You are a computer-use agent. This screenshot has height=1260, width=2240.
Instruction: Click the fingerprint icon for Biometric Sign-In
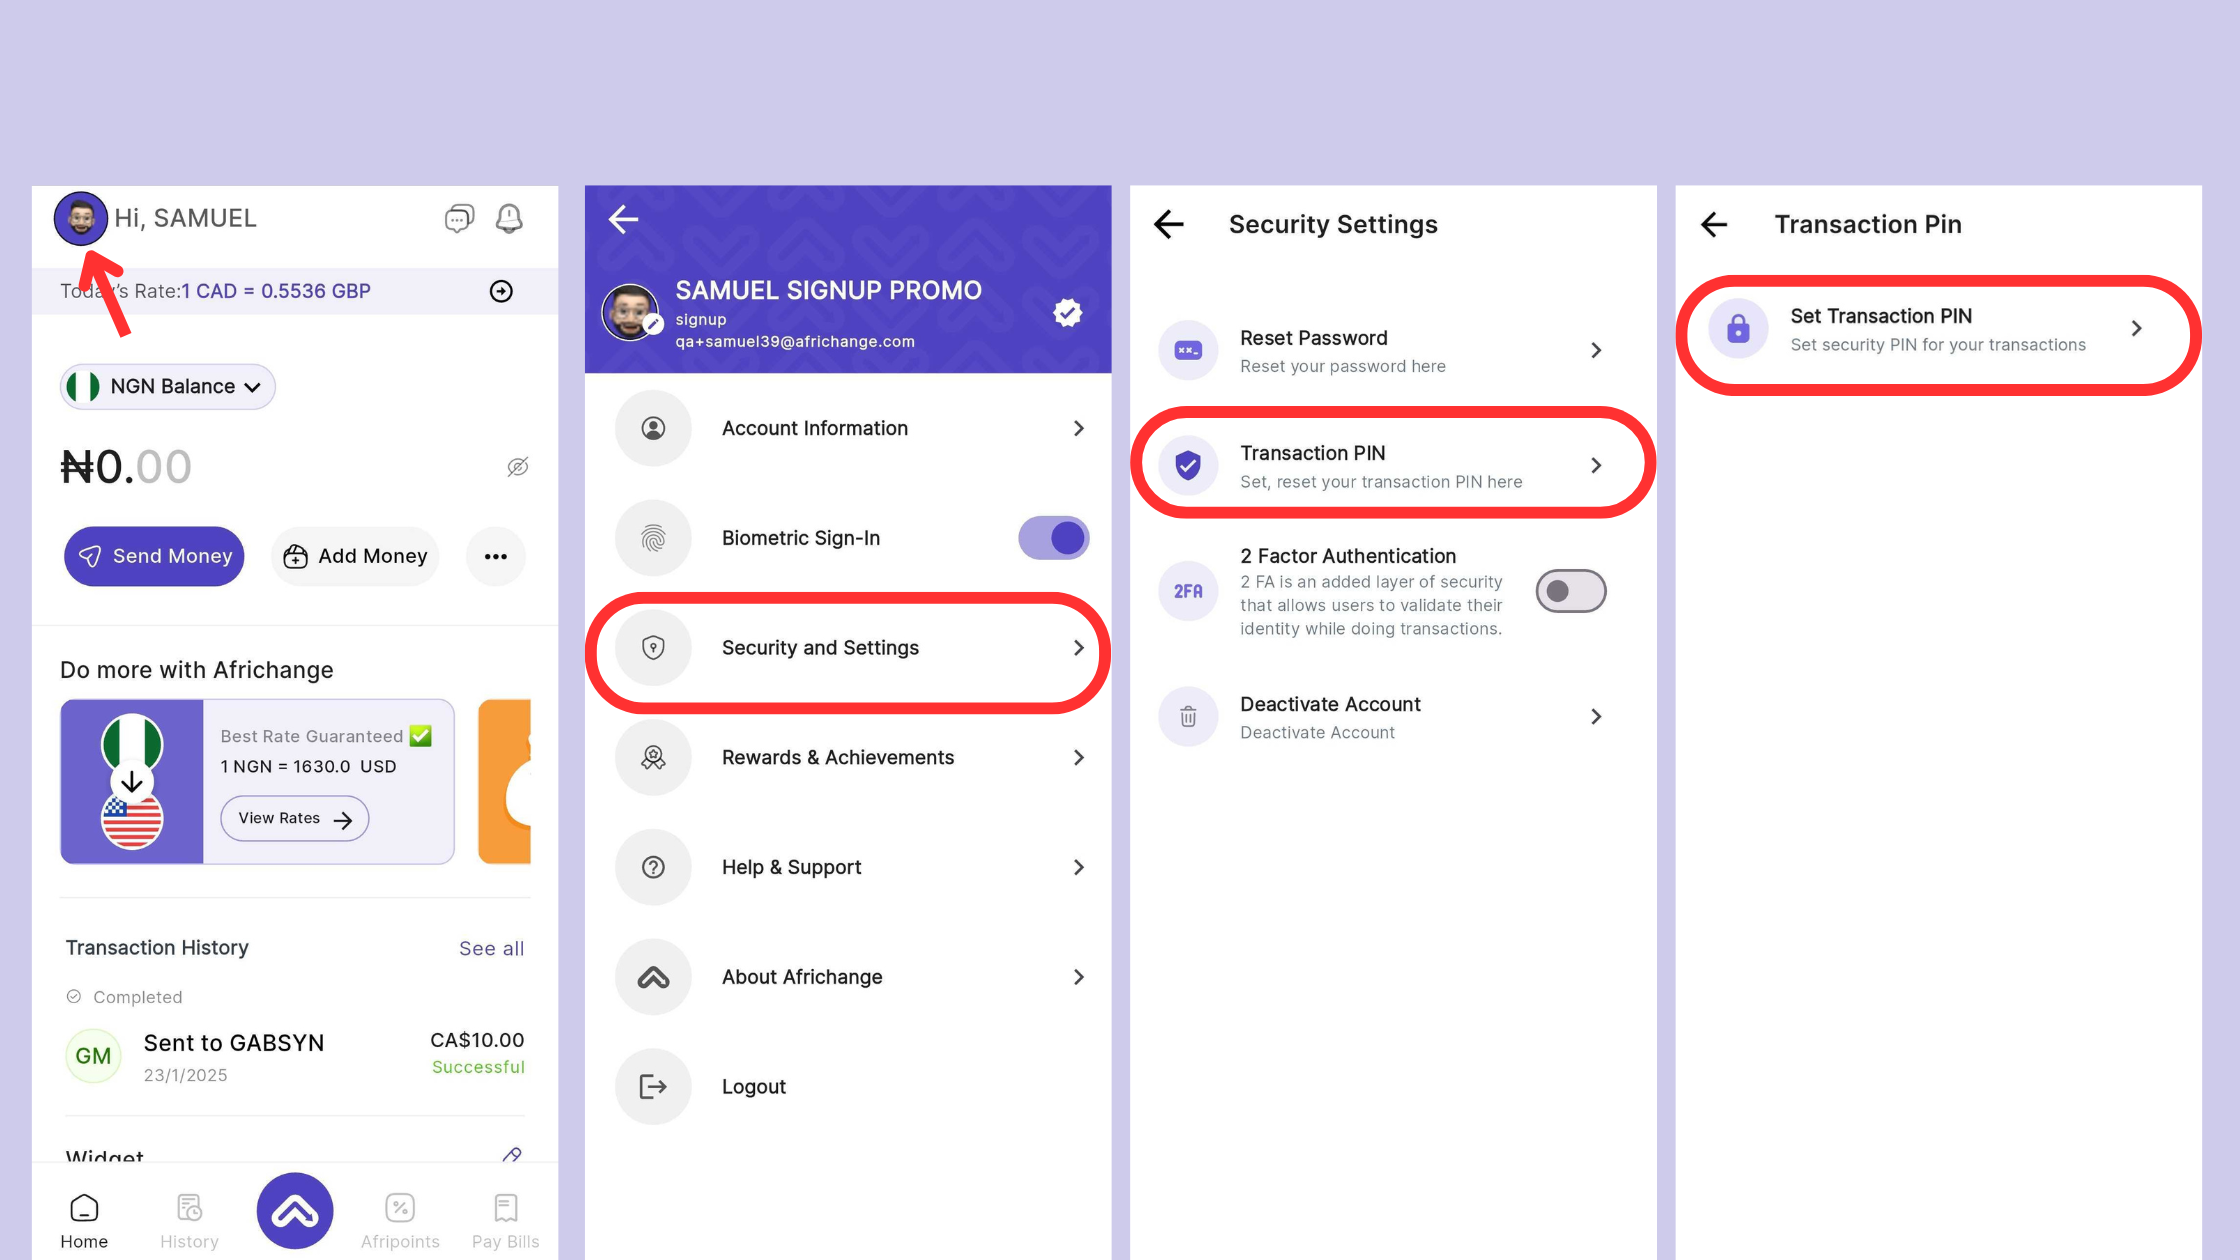tap(653, 538)
